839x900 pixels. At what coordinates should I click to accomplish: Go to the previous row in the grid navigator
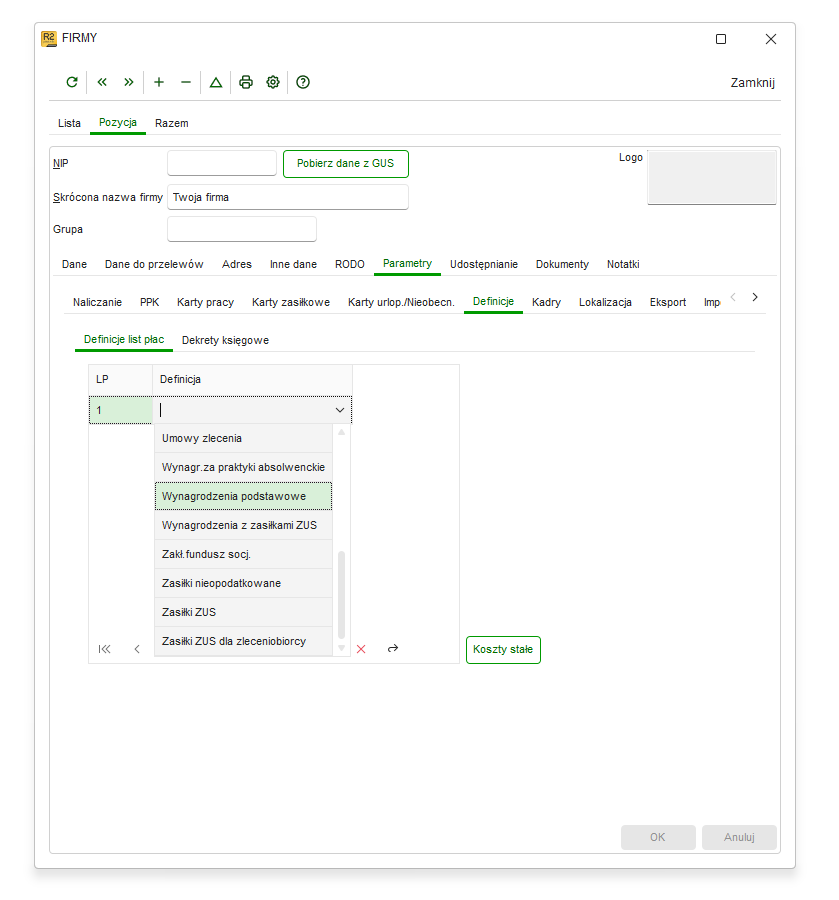137,649
